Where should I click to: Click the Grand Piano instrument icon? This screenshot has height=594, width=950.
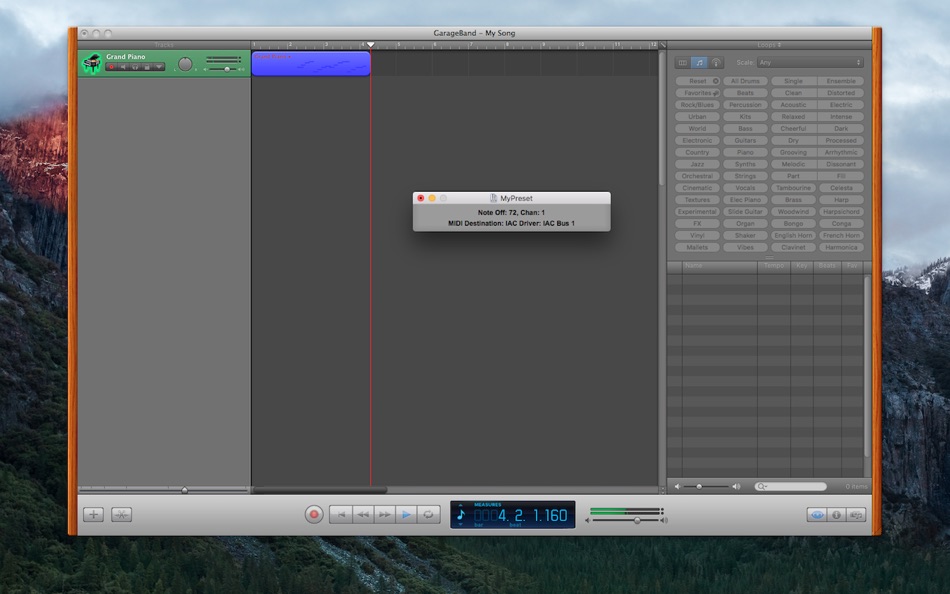pyautogui.click(x=91, y=63)
